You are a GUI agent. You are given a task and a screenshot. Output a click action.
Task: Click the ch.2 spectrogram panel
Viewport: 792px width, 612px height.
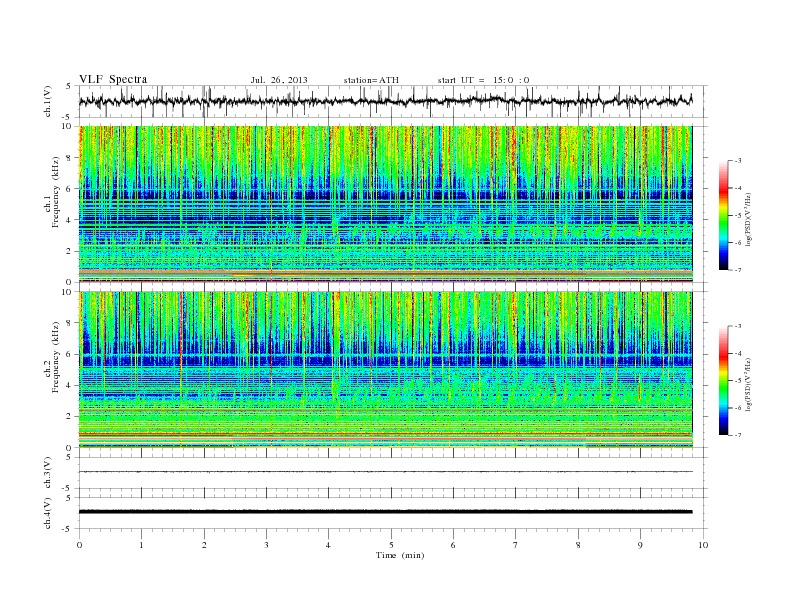385,369
